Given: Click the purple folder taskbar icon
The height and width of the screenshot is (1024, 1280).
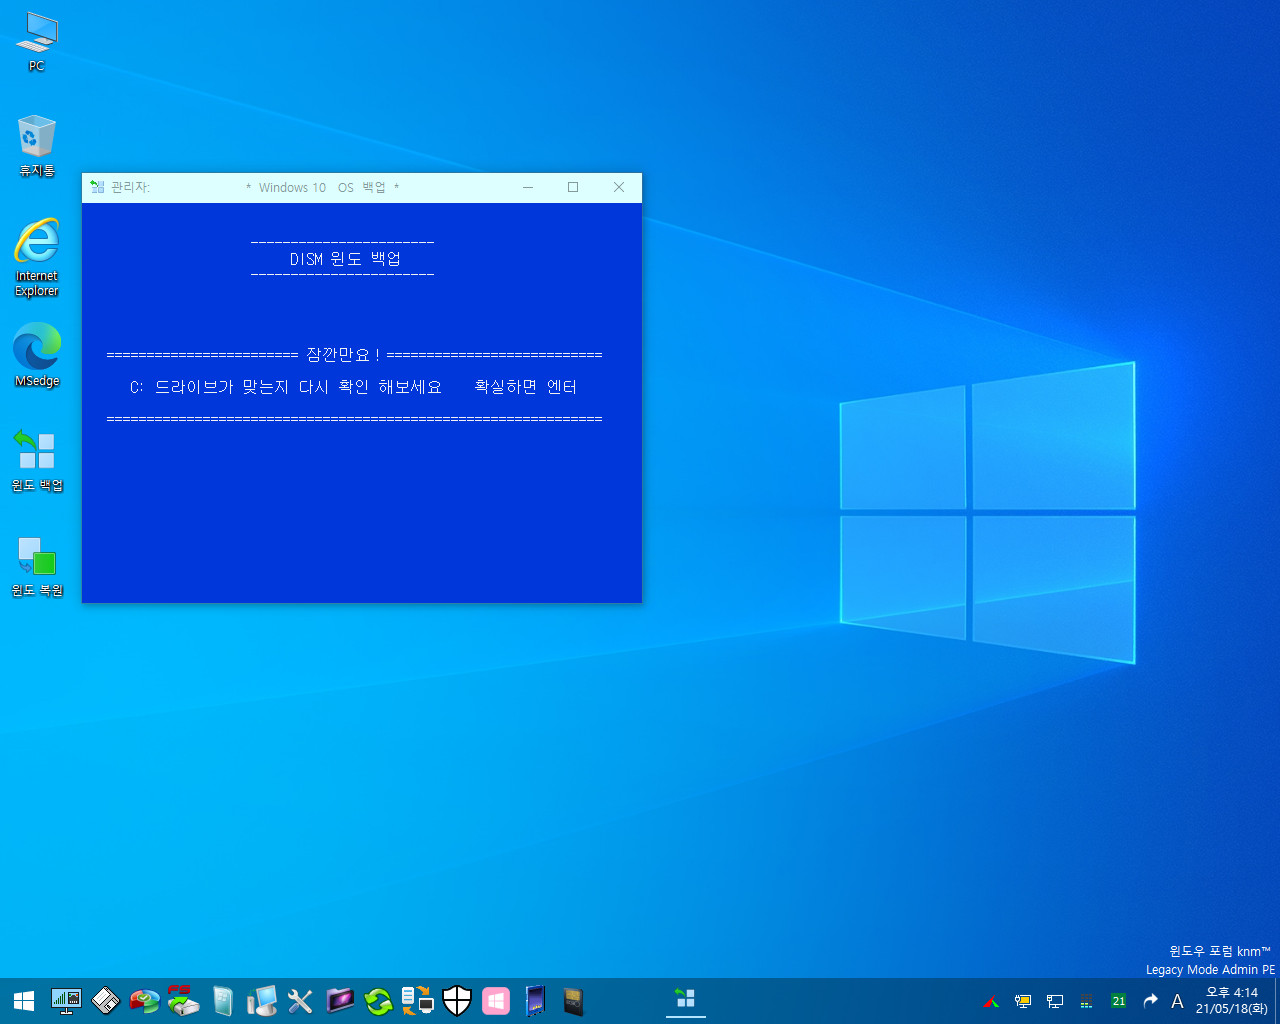Looking at the screenshot, I should (x=340, y=1001).
